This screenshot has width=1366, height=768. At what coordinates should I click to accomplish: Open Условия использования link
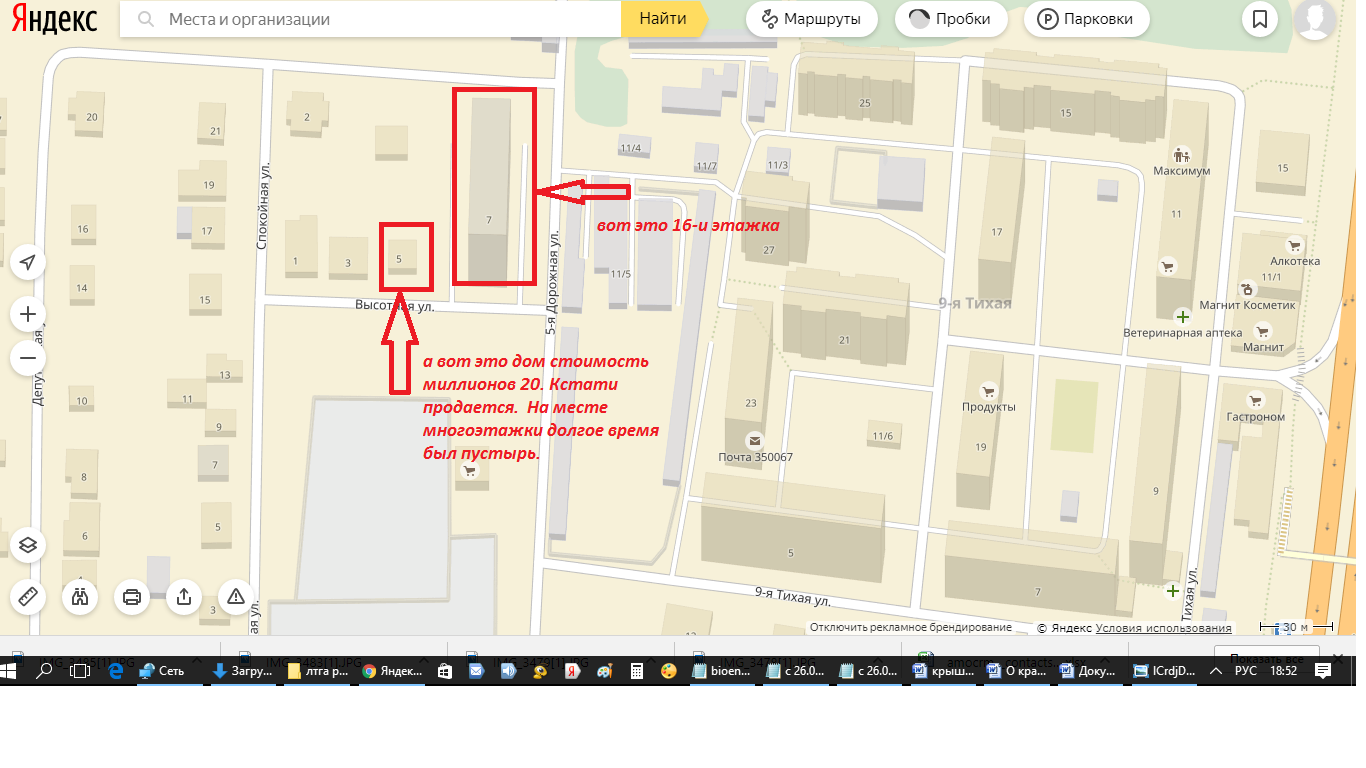1163,628
